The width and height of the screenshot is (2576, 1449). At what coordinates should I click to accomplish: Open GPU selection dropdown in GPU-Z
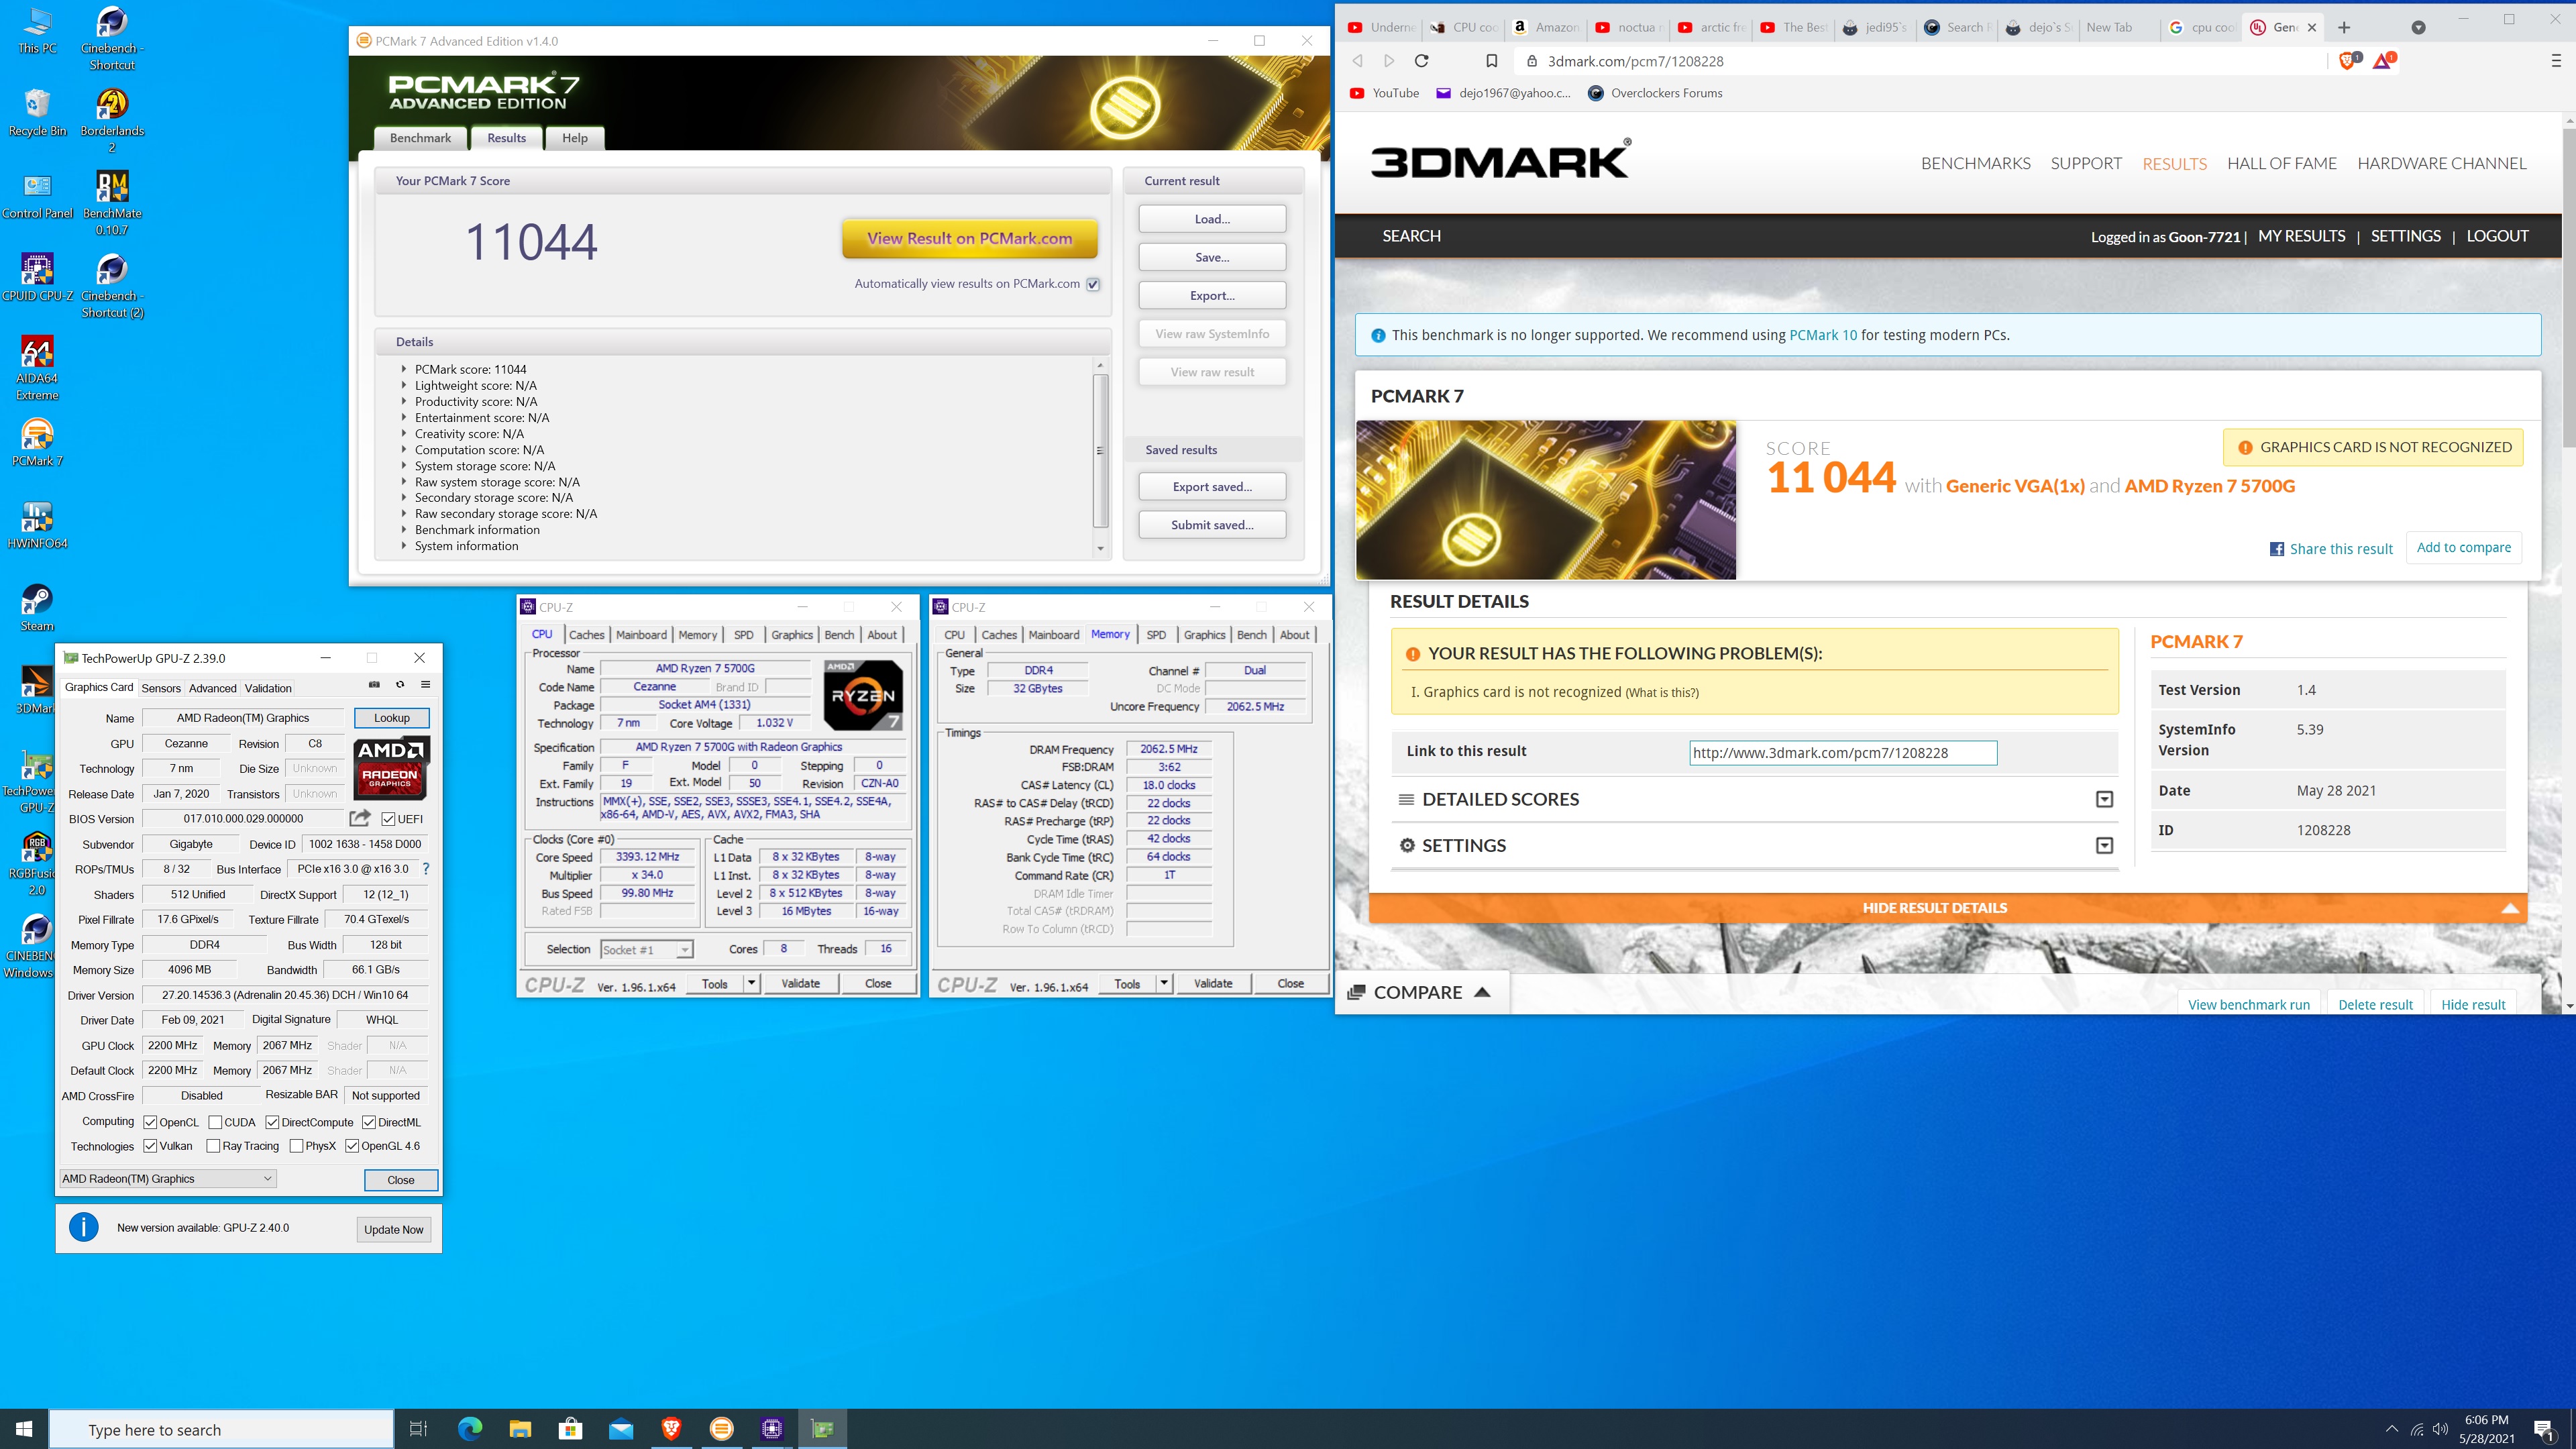click(167, 1179)
